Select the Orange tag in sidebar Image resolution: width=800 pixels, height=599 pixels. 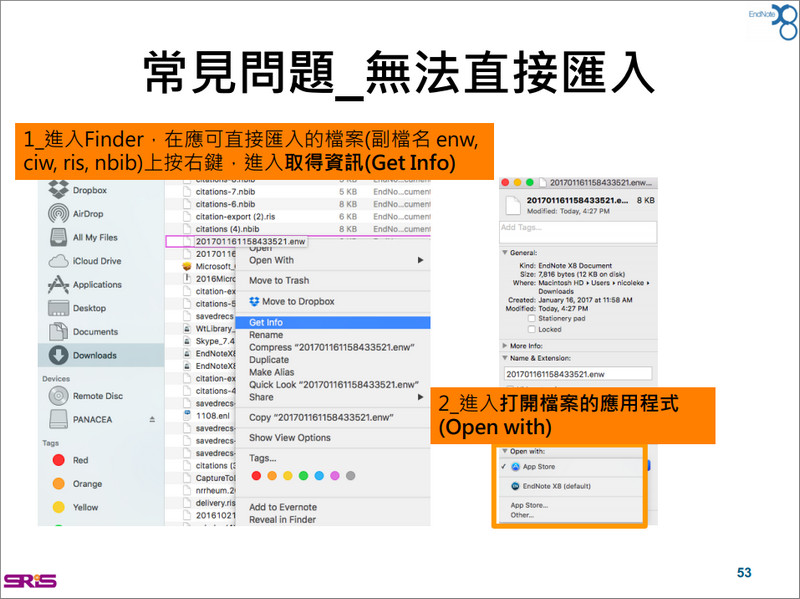pos(77,483)
